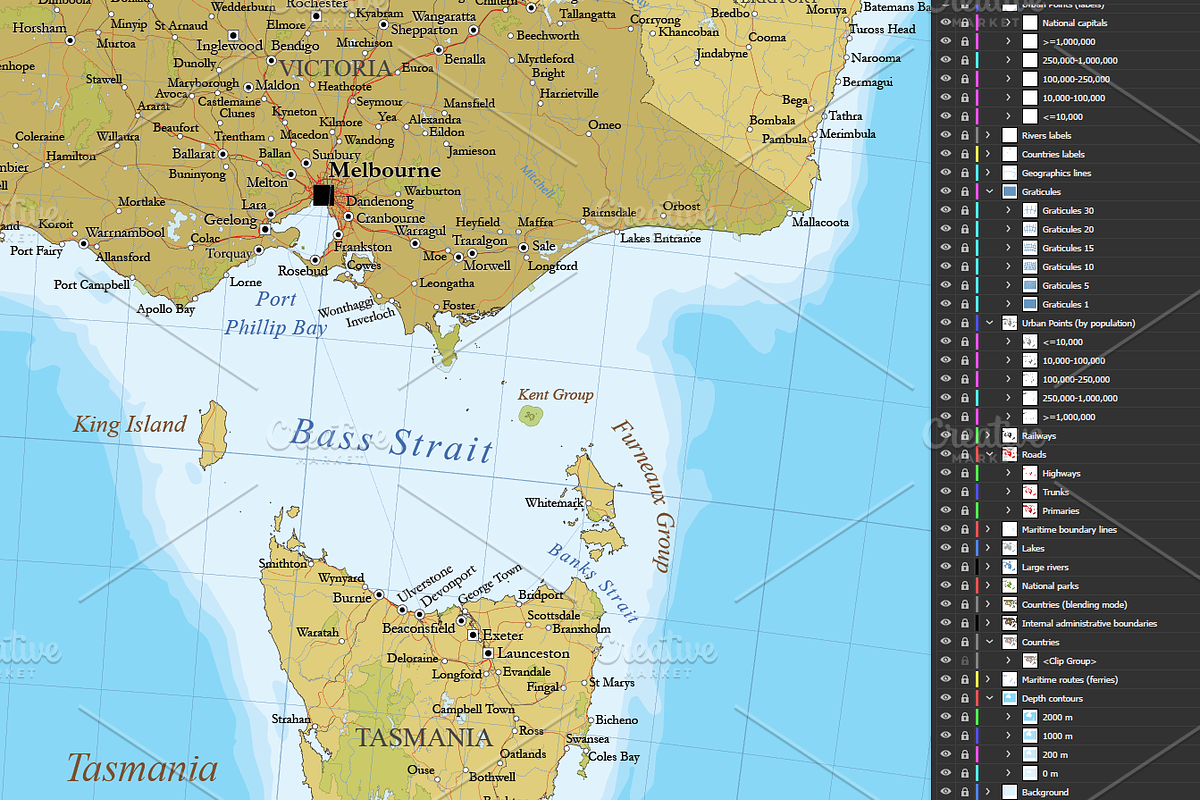
Task: Unlock the Trunks sublayer
Action: (x=964, y=492)
